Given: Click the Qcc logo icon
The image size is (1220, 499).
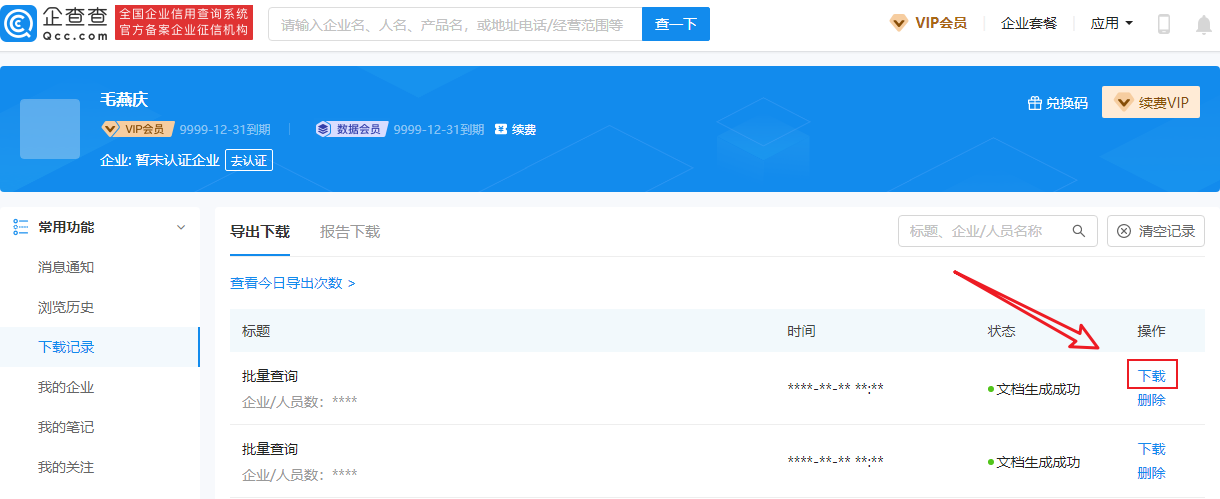Looking at the screenshot, I should (x=20, y=24).
